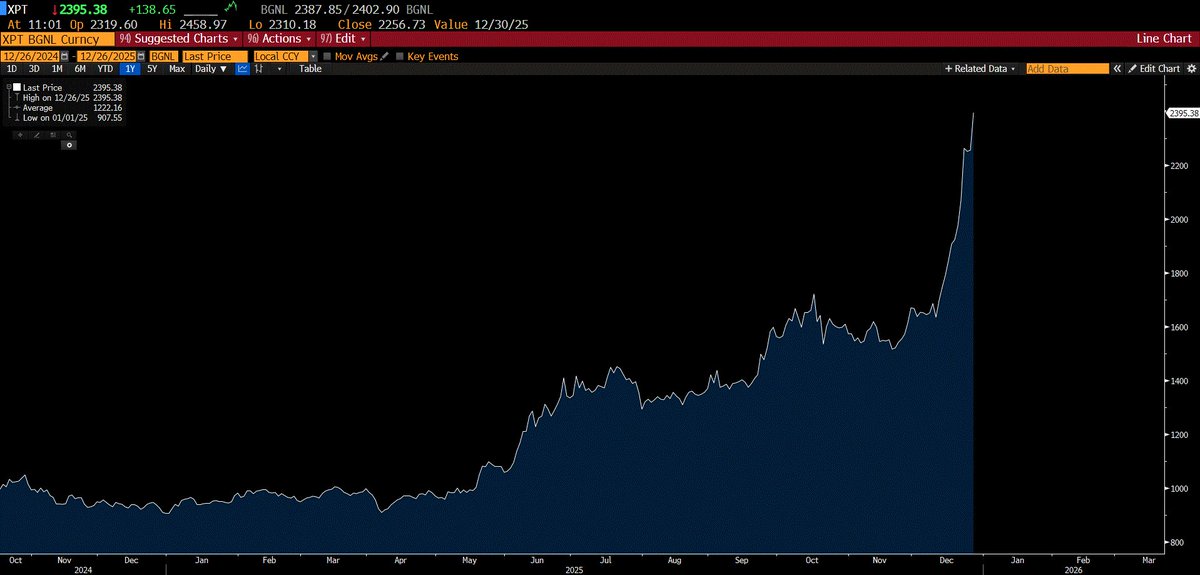
Task: Click the +138.65 change value in header
Action: tap(152, 9)
